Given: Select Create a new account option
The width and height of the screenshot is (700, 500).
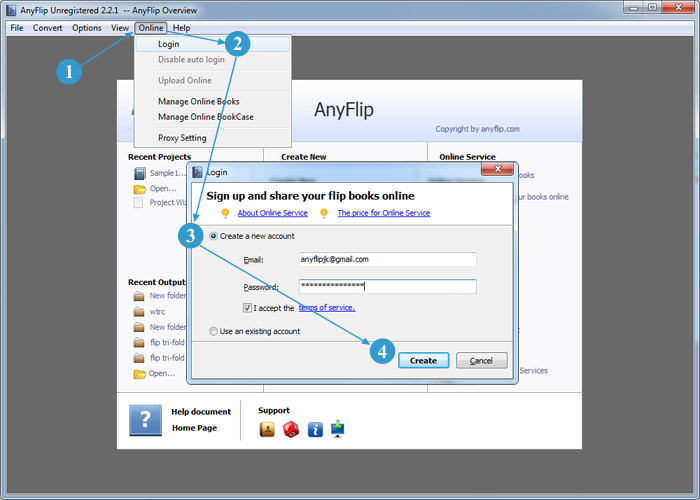Looking at the screenshot, I should point(214,236).
